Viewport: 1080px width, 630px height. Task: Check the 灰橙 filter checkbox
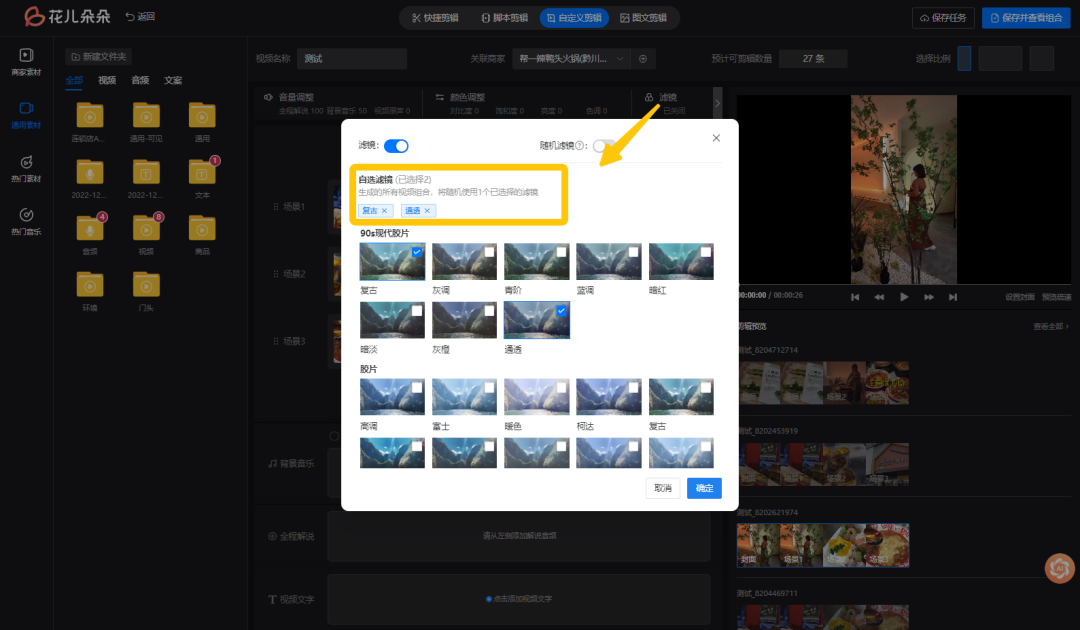pos(489,311)
